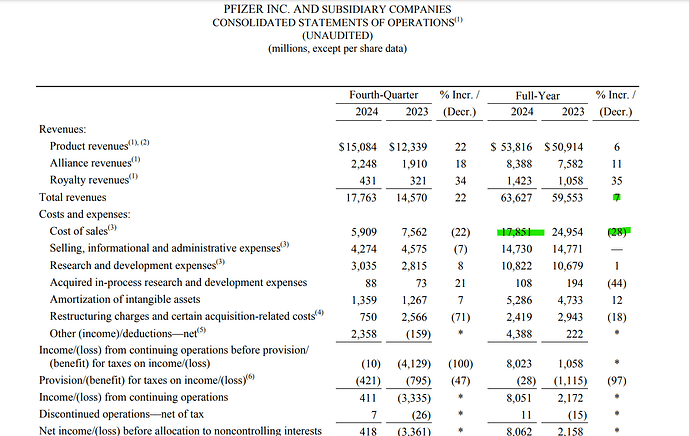Select fourth-quarter 2023 total revenues 14,570
The image size is (689, 436).
tap(411, 198)
